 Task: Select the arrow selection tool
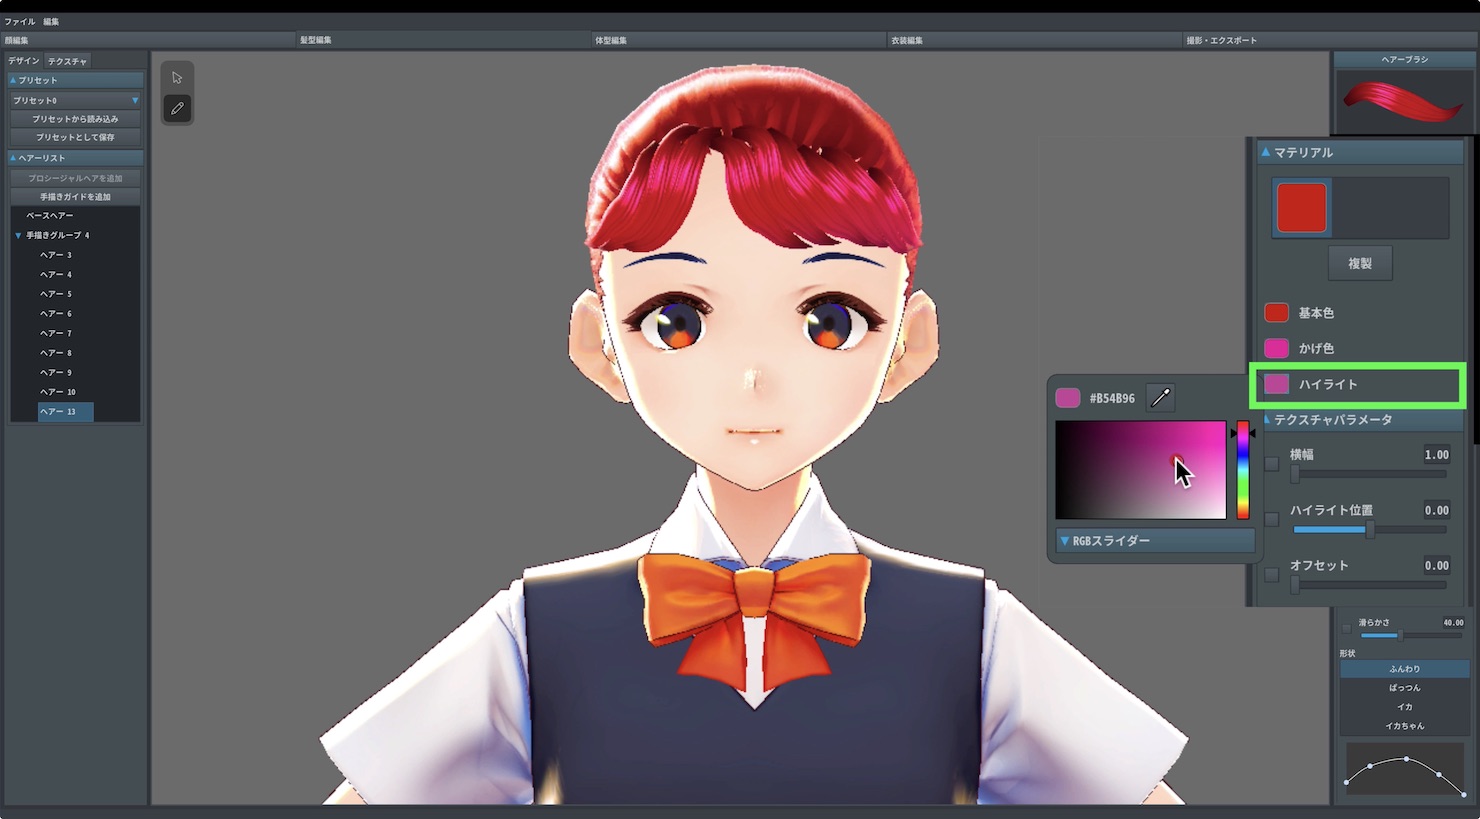coord(177,78)
